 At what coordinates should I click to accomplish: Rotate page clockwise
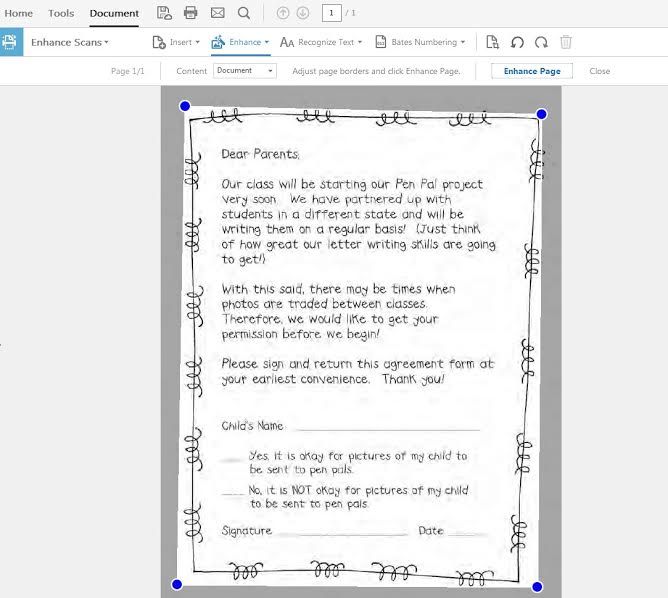point(541,42)
